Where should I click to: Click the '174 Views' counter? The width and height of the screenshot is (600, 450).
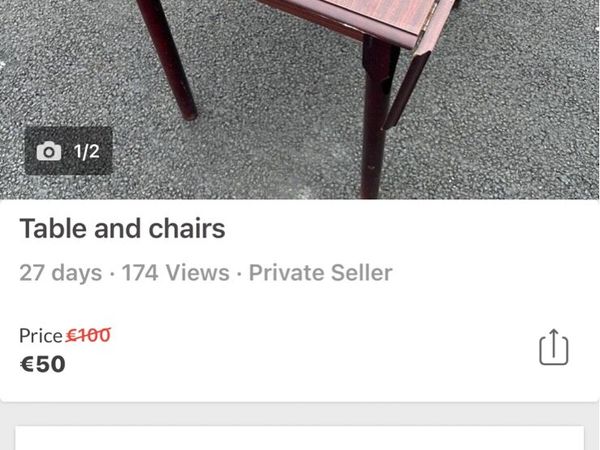(x=176, y=273)
